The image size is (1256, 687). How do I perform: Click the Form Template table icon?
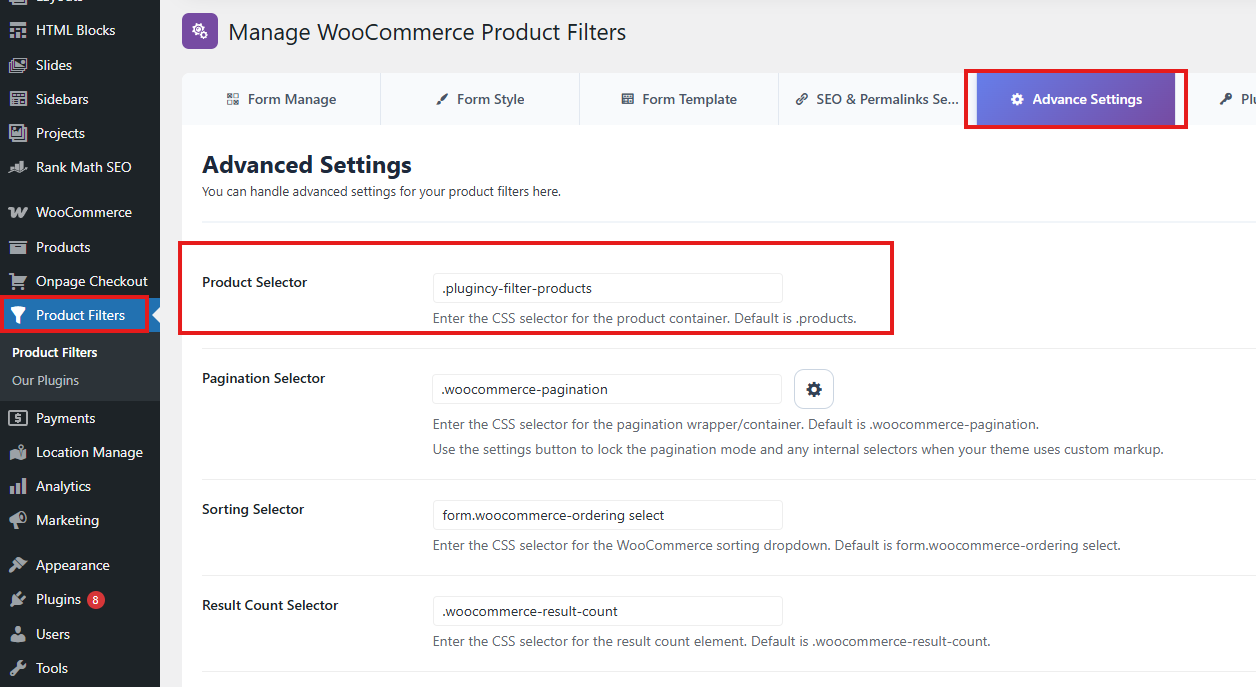pyautogui.click(x=627, y=99)
